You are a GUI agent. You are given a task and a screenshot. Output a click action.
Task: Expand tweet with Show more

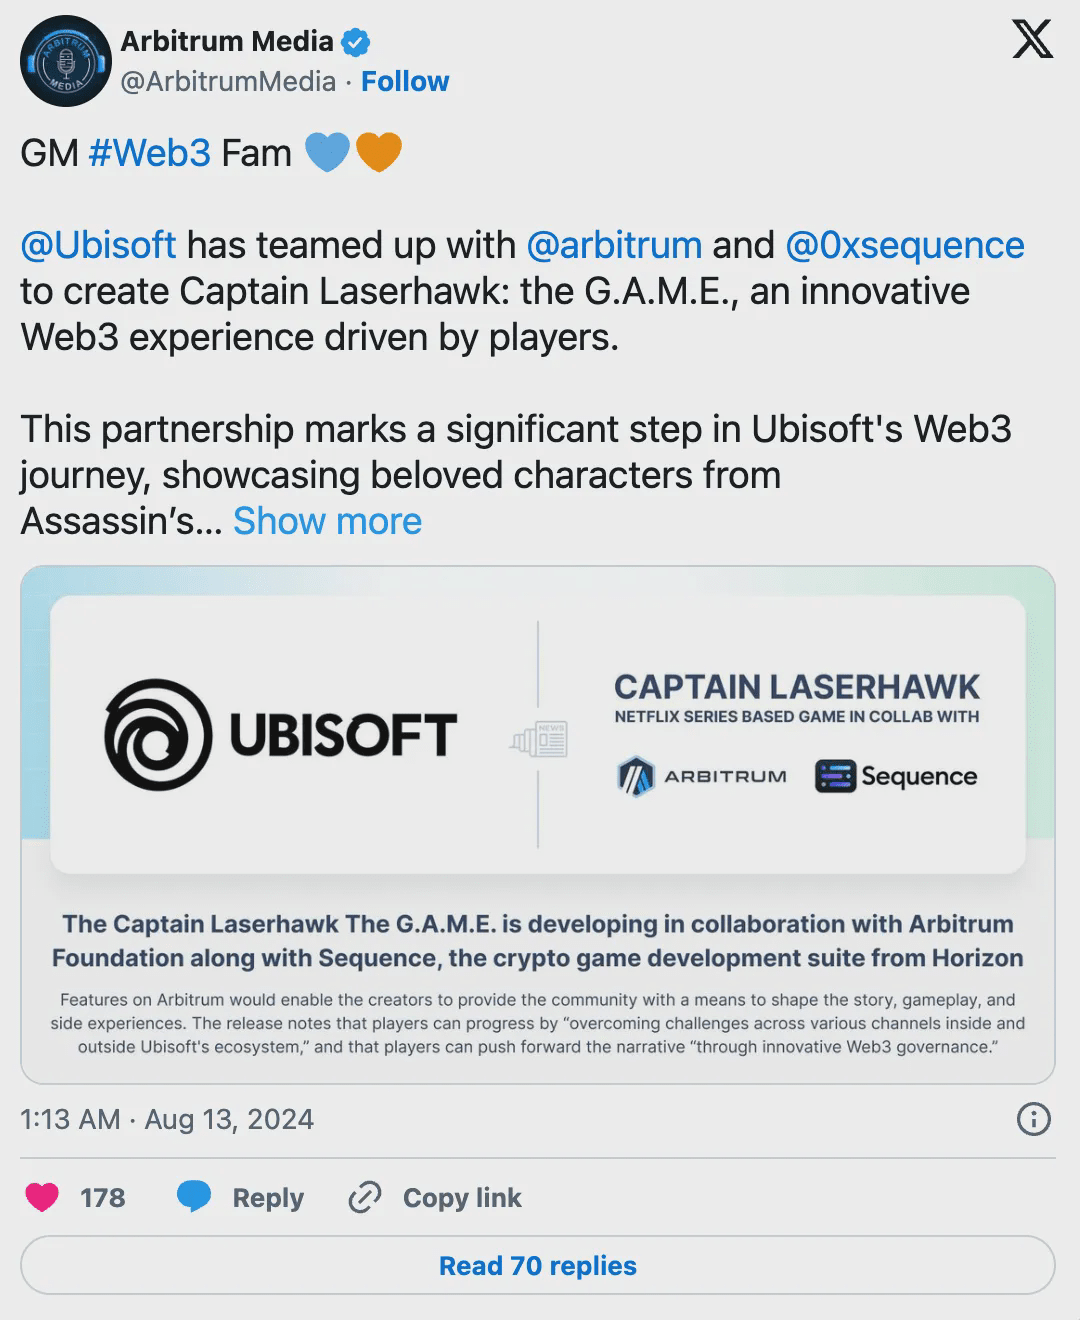pyautogui.click(x=327, y=521)
